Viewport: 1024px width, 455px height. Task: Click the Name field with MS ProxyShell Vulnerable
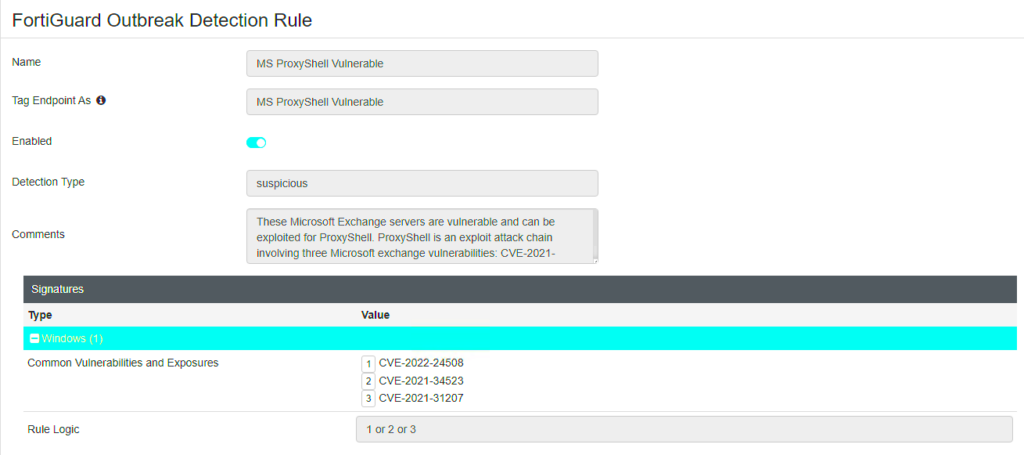421,64
